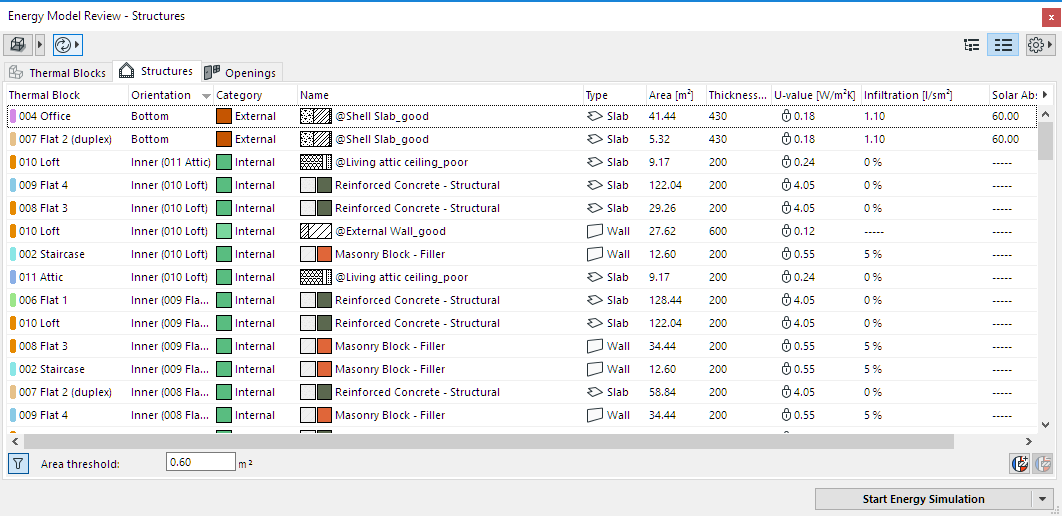This screenshot has width=1062, height=516.
Task: Click lock icon in 002 Staircase 009 Flat row
Action: [x=786, y=370]
